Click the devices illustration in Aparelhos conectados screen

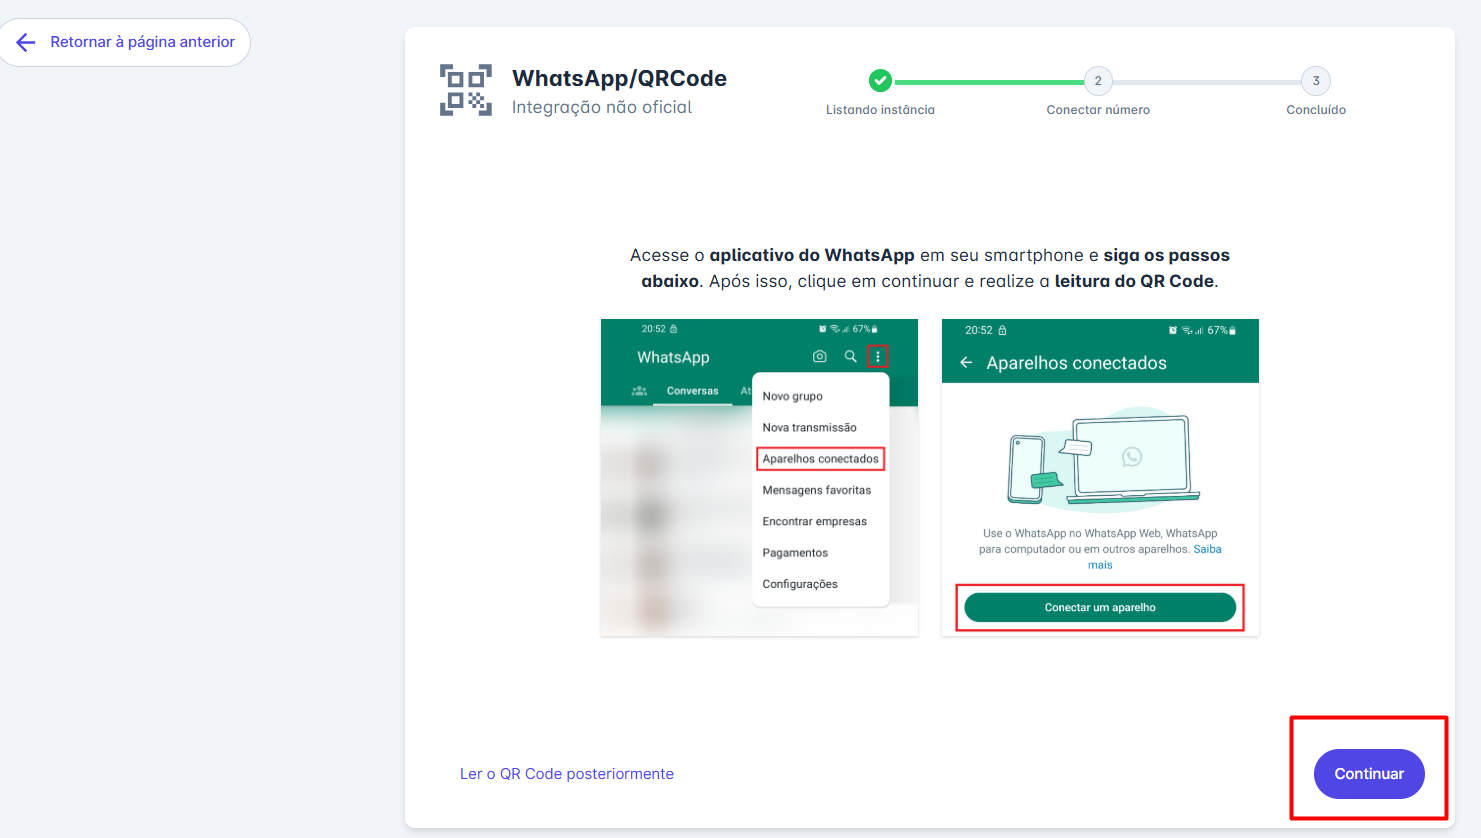coord(1104,458)
